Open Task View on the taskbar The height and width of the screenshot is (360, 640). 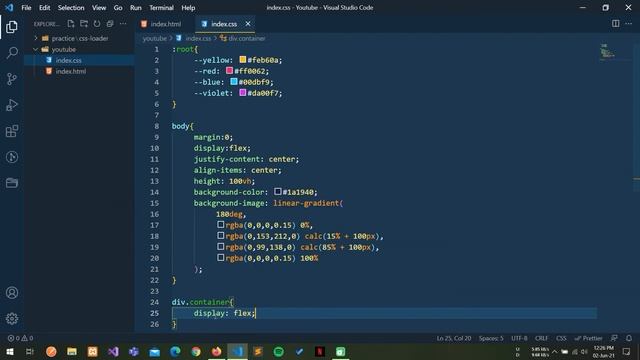(30, 351)
